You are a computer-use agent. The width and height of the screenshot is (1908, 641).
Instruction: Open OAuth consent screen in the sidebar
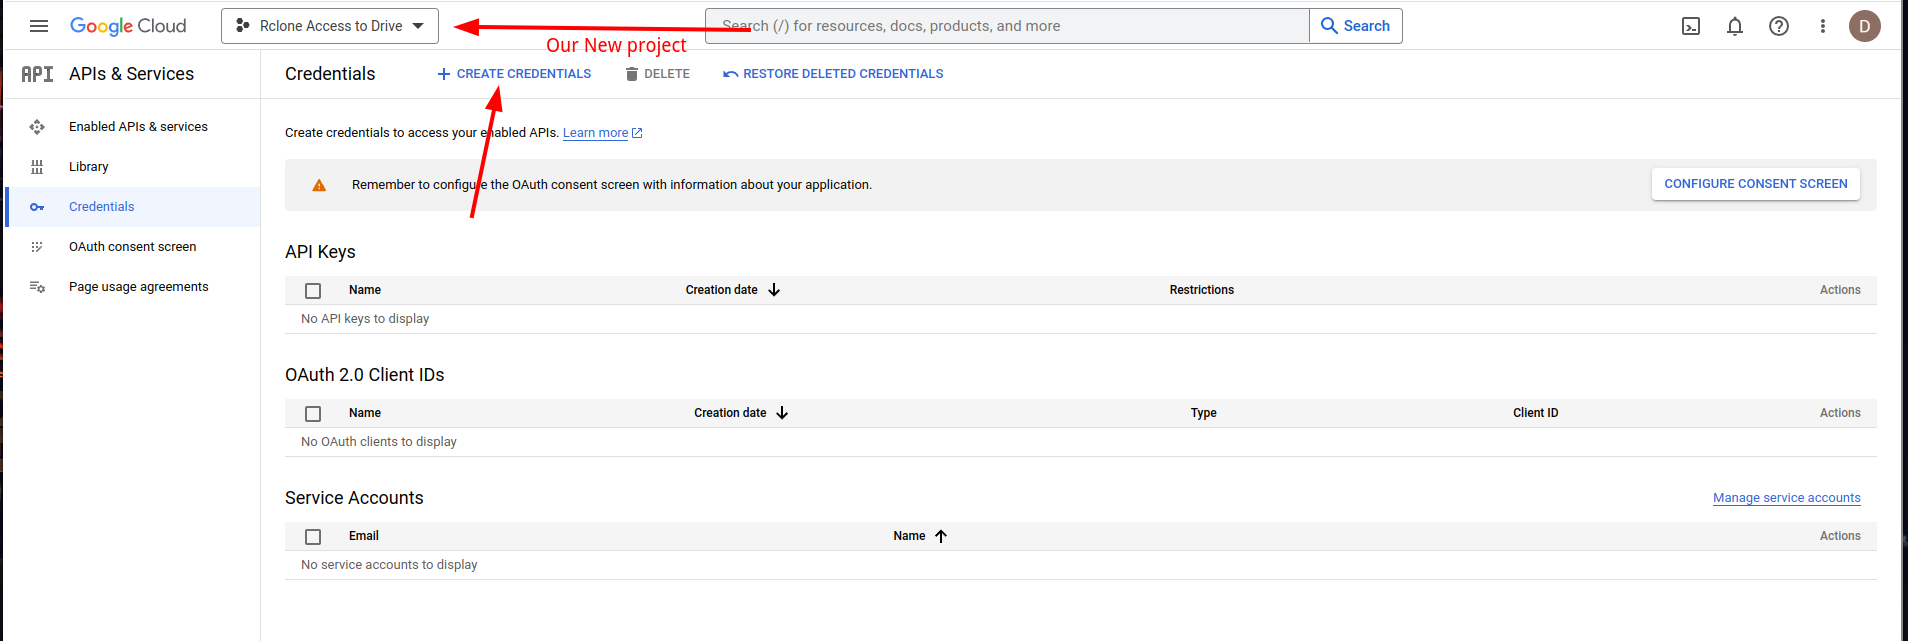click(x=132, y=247)
